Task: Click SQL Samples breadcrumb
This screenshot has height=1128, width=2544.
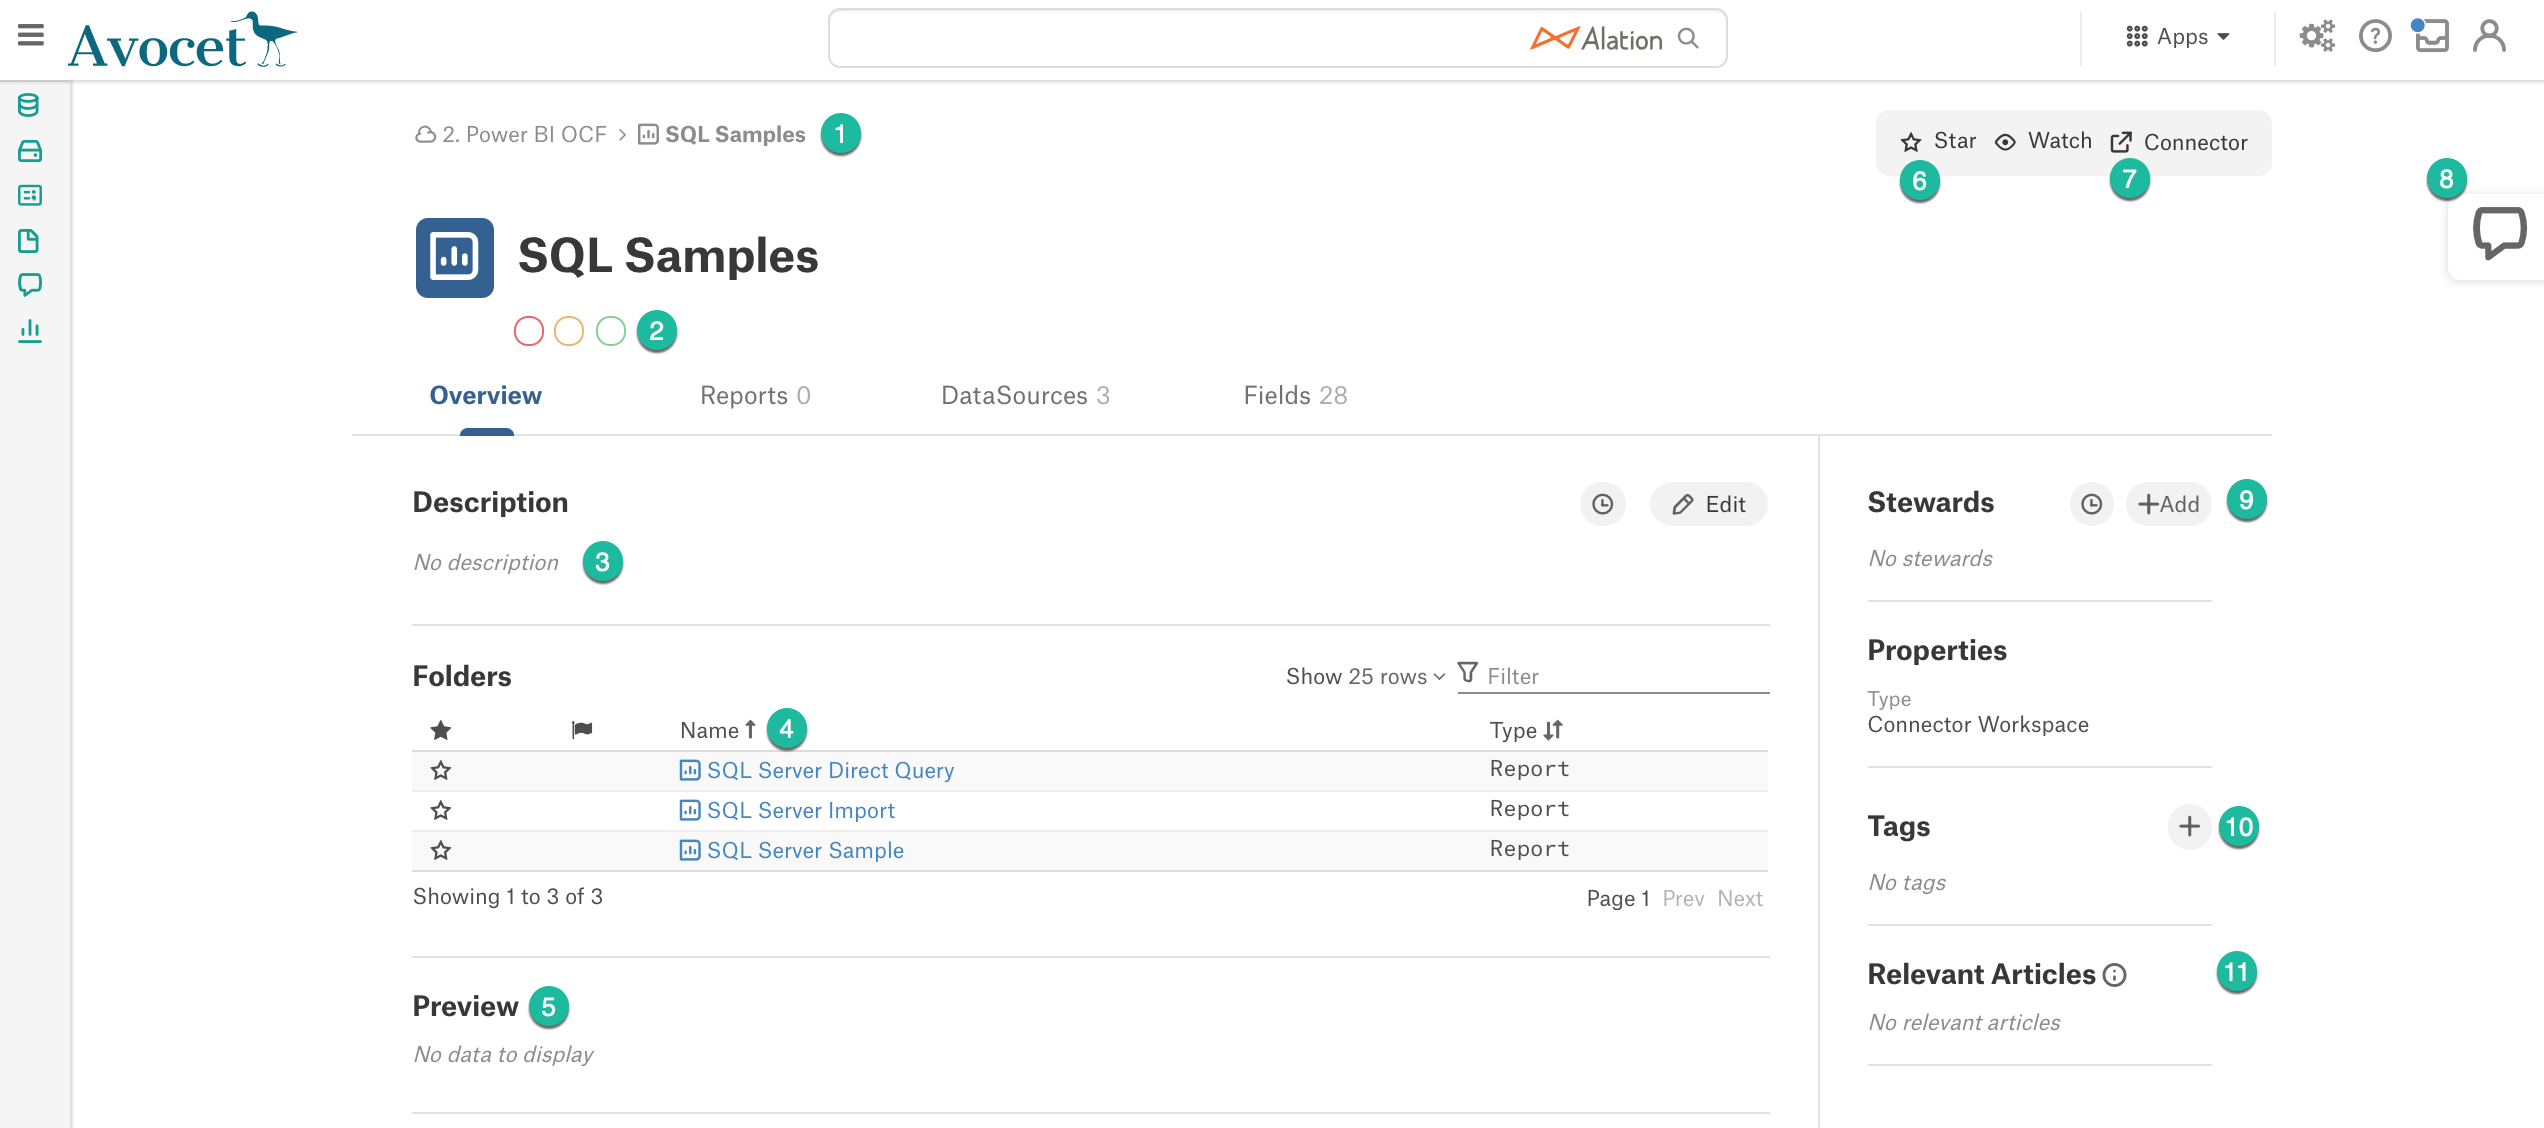Action: tap(721, 135)
